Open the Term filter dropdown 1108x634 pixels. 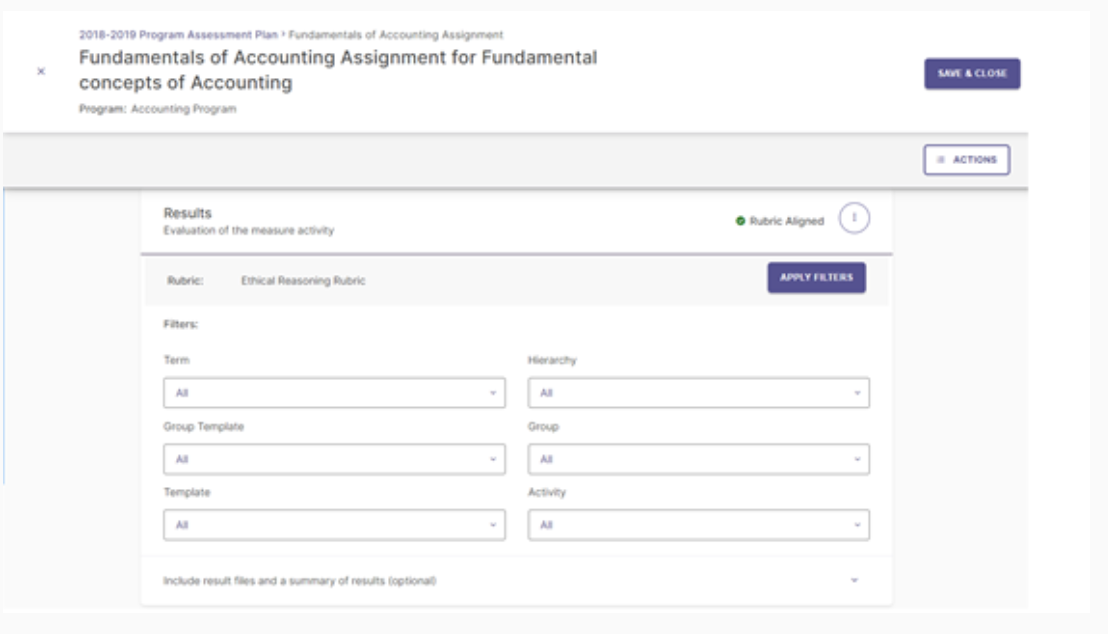pos(334,393)
